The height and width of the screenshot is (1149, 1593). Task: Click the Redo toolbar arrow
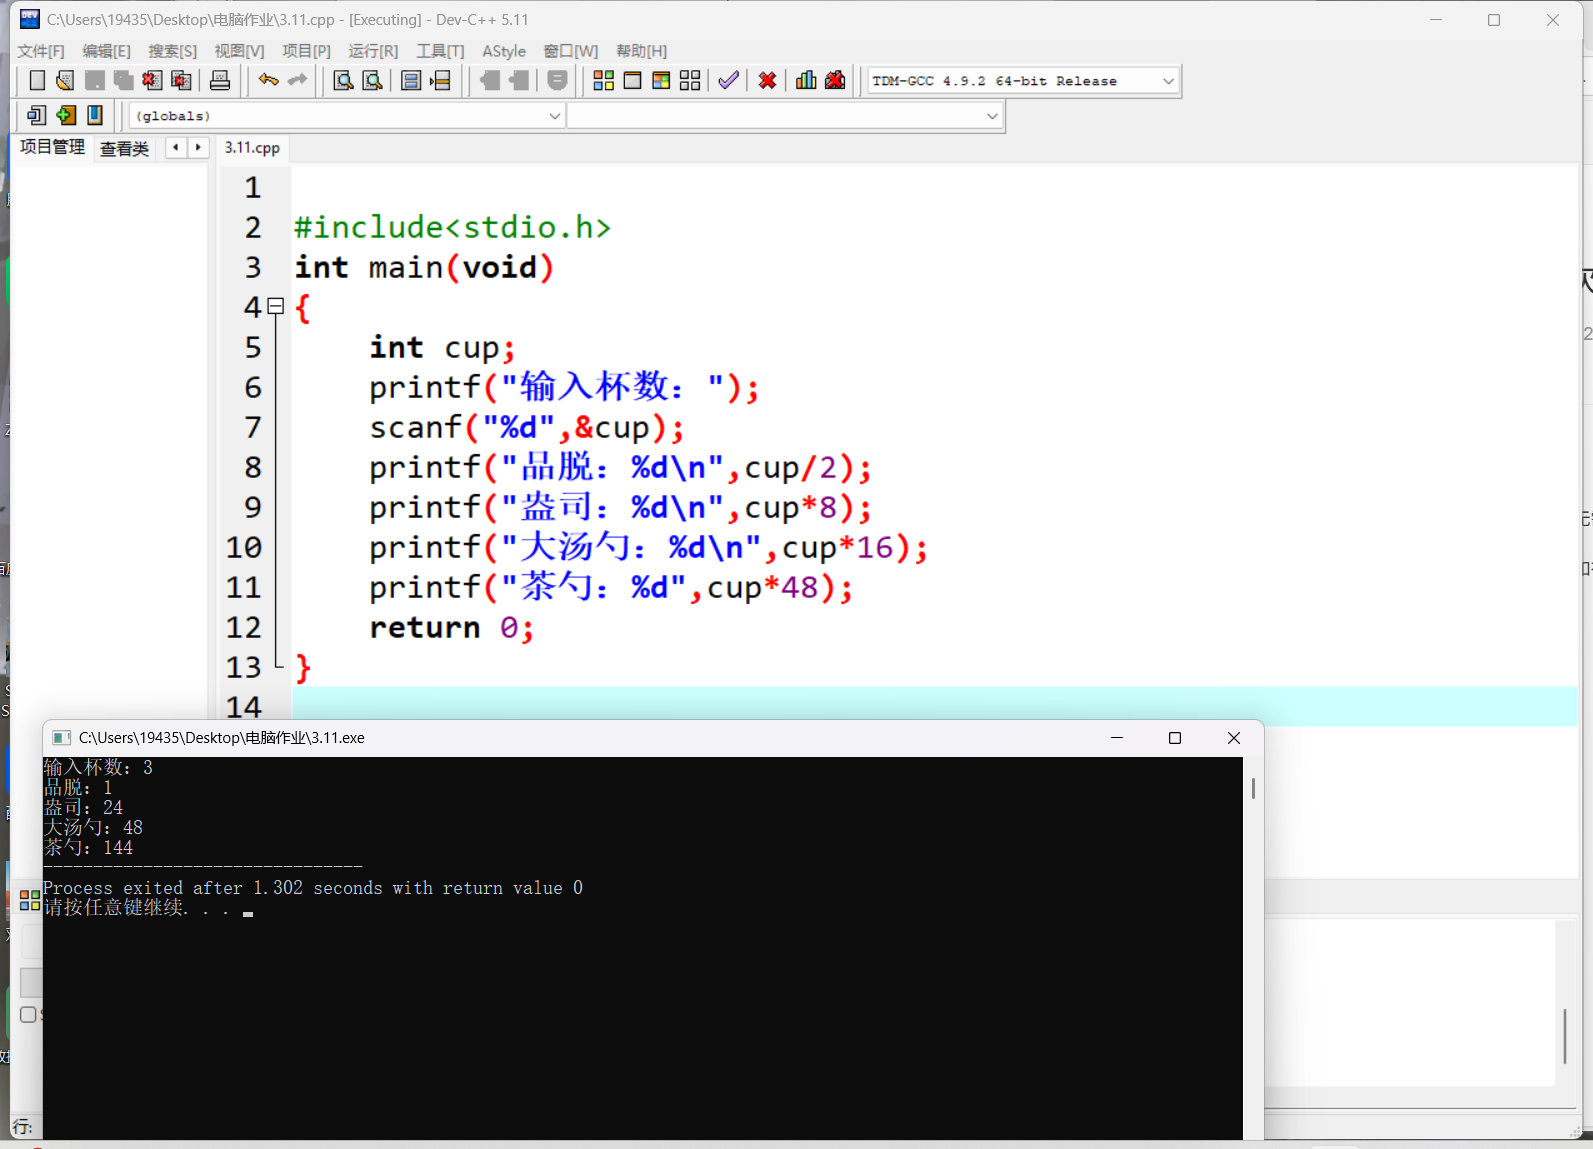(297, 80)
